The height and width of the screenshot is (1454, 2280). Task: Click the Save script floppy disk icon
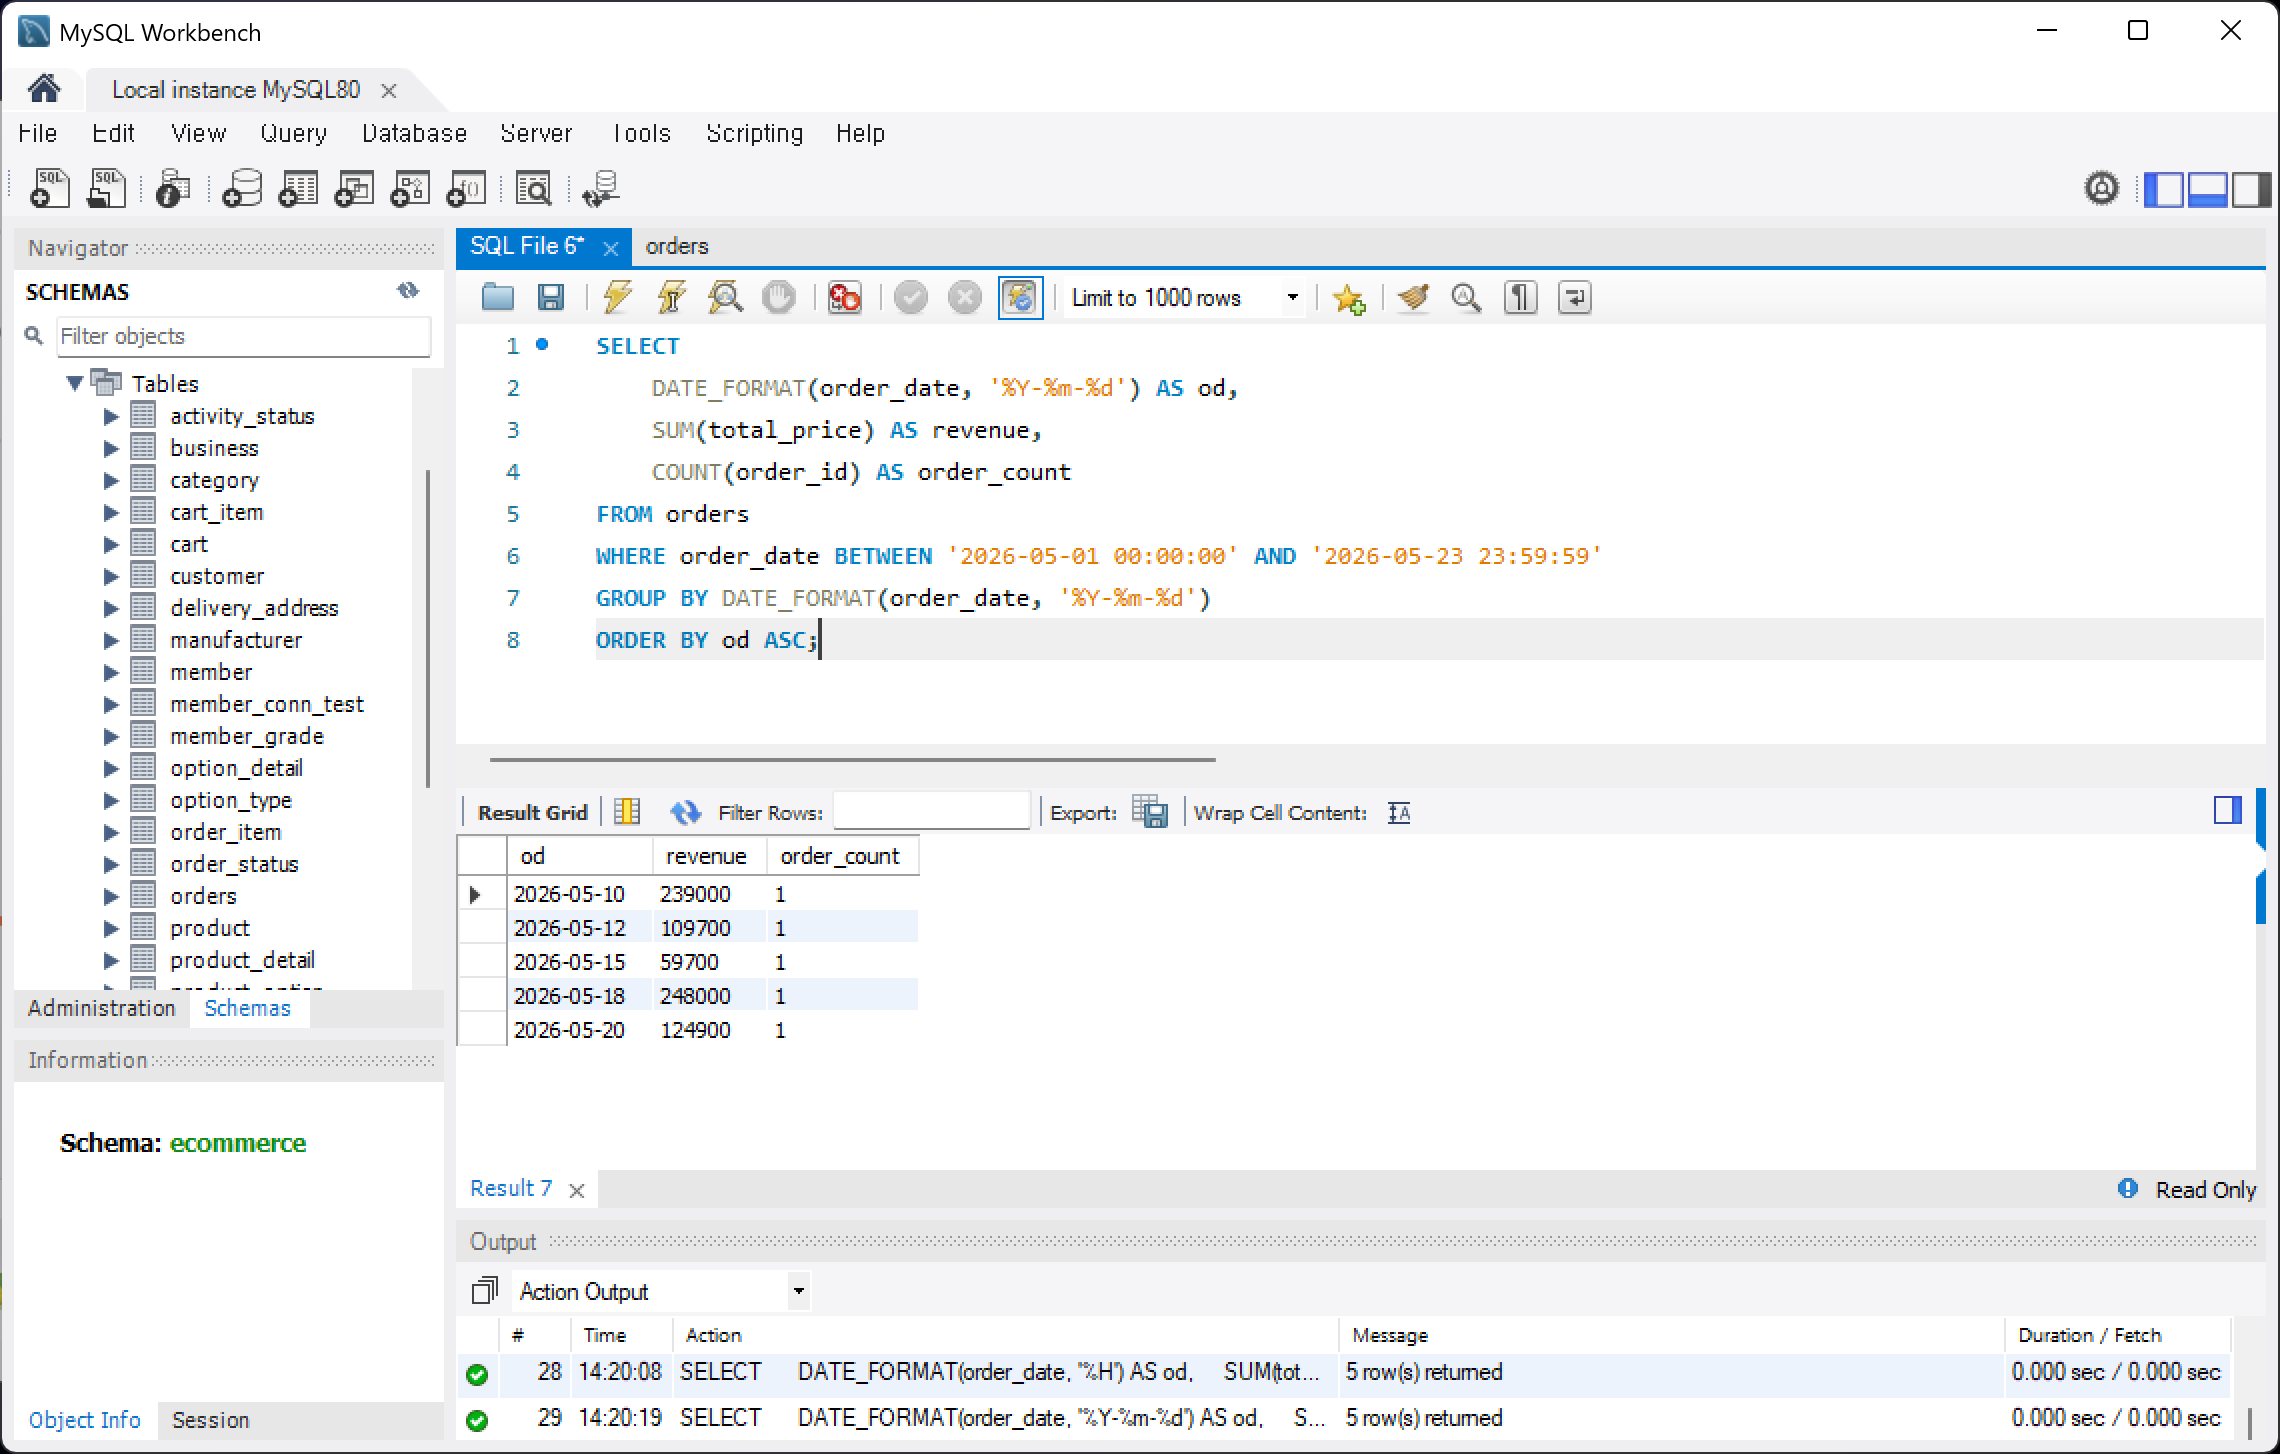click(x=551, y=298)
